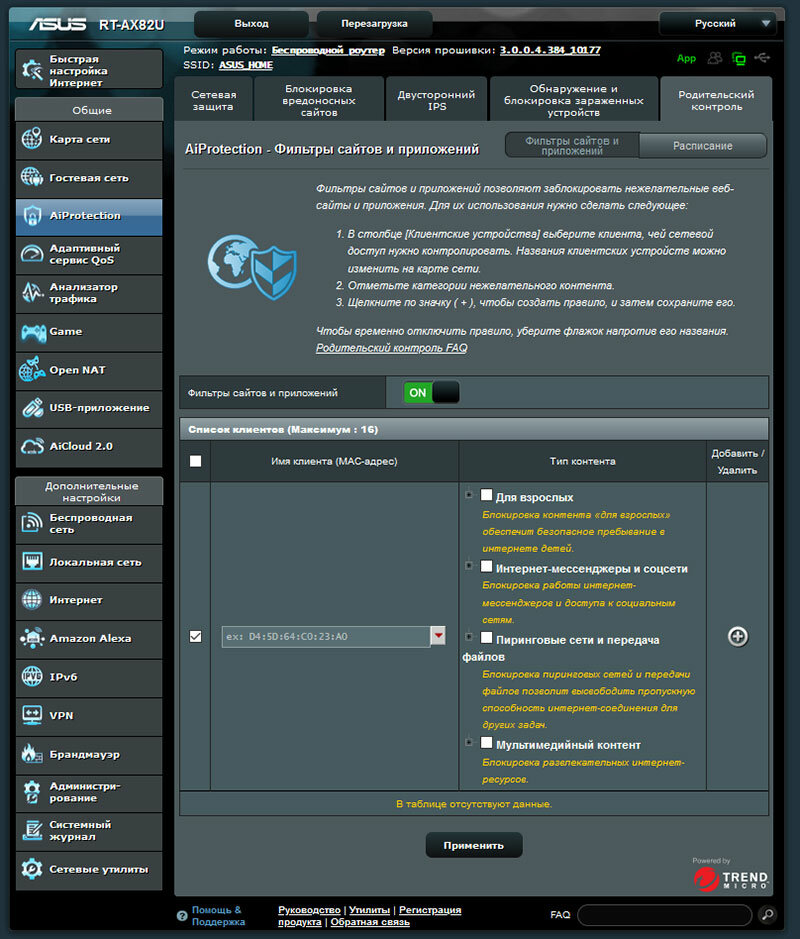The width and height of the screenshot is (800, 939).
Task: Switch to Блокировка вредоносных сайтов tab
Action: [x=319, y=100]
